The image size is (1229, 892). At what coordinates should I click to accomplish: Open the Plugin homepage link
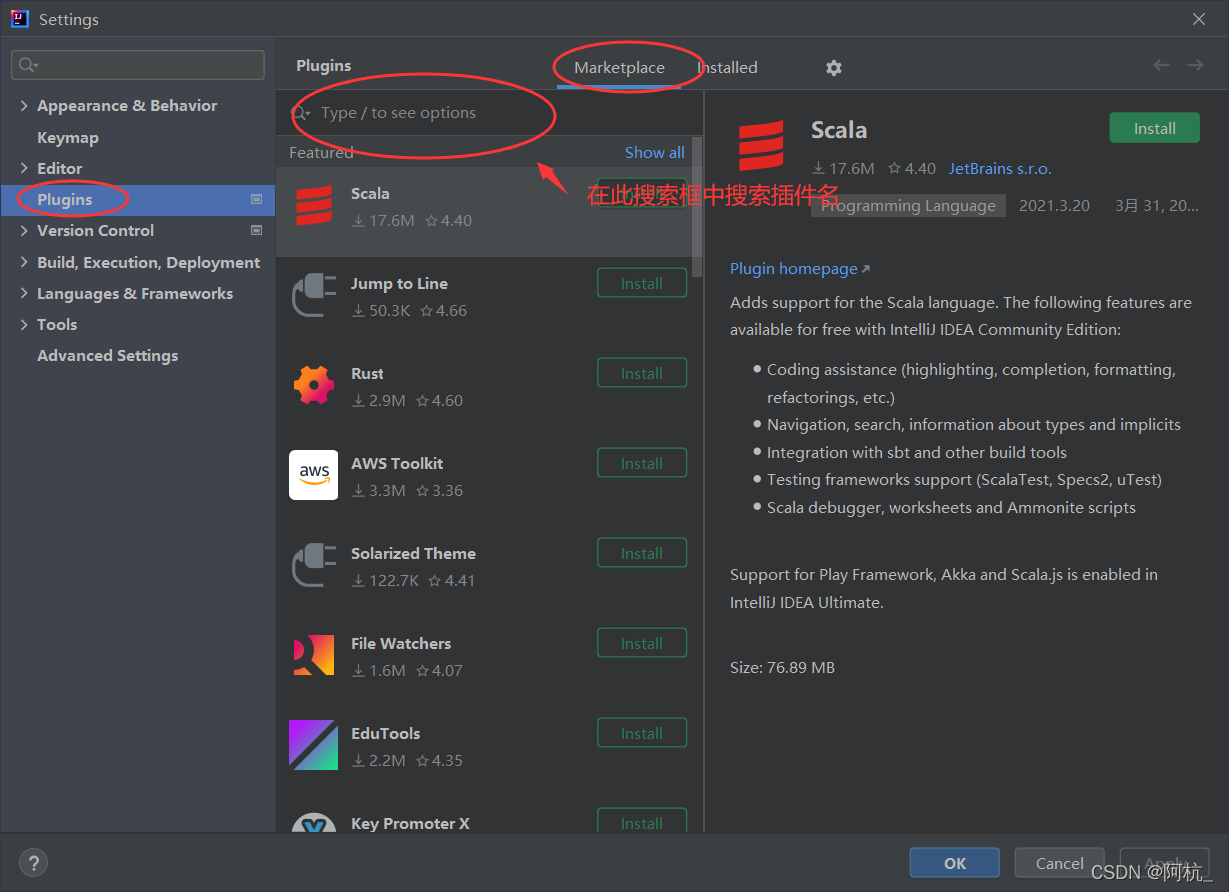pyautogui.click(x=800, y=269)
